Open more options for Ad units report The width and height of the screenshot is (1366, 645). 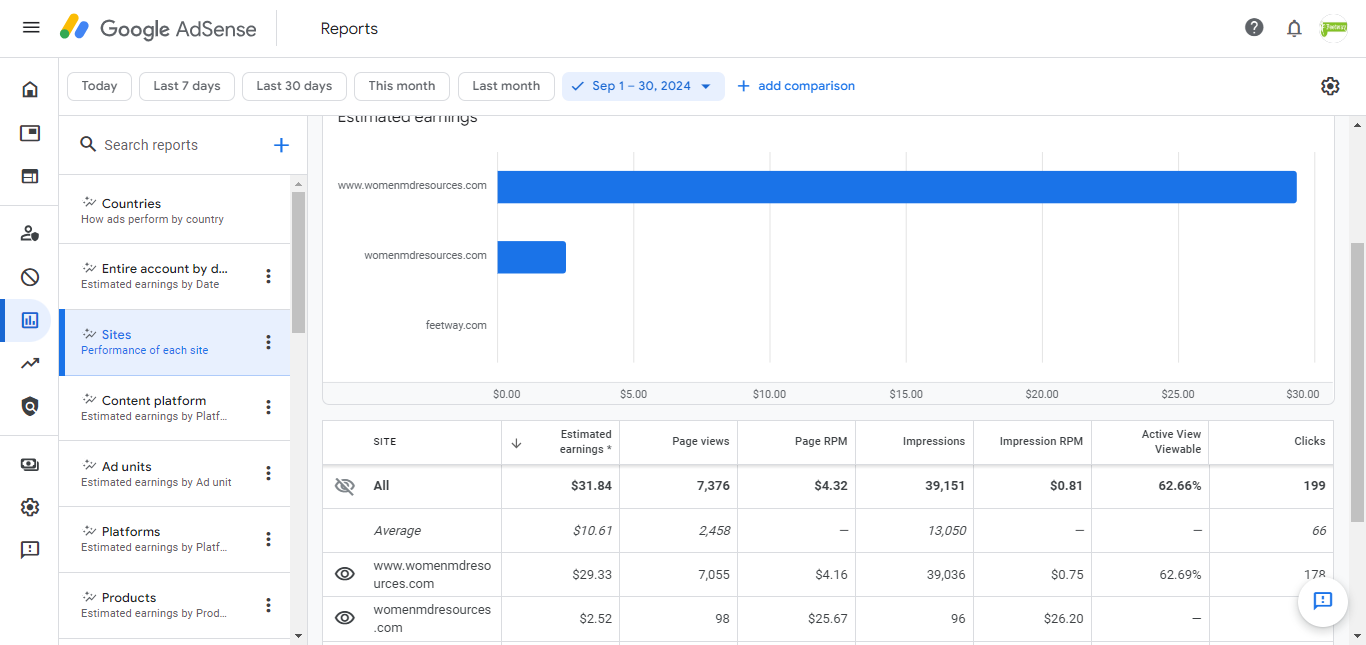[x=268, y=473]
